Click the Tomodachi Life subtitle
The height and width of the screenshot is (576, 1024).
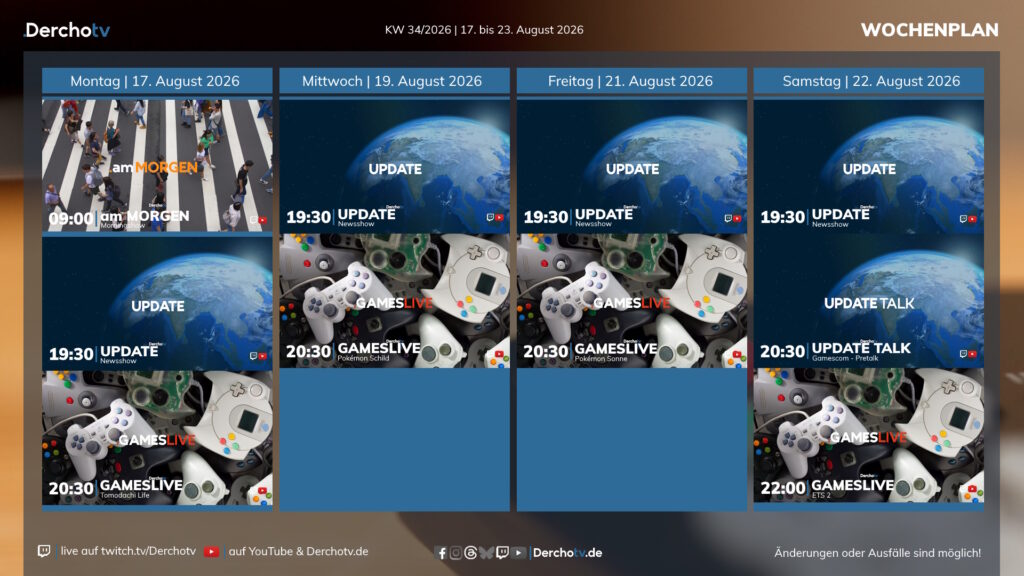125,495
